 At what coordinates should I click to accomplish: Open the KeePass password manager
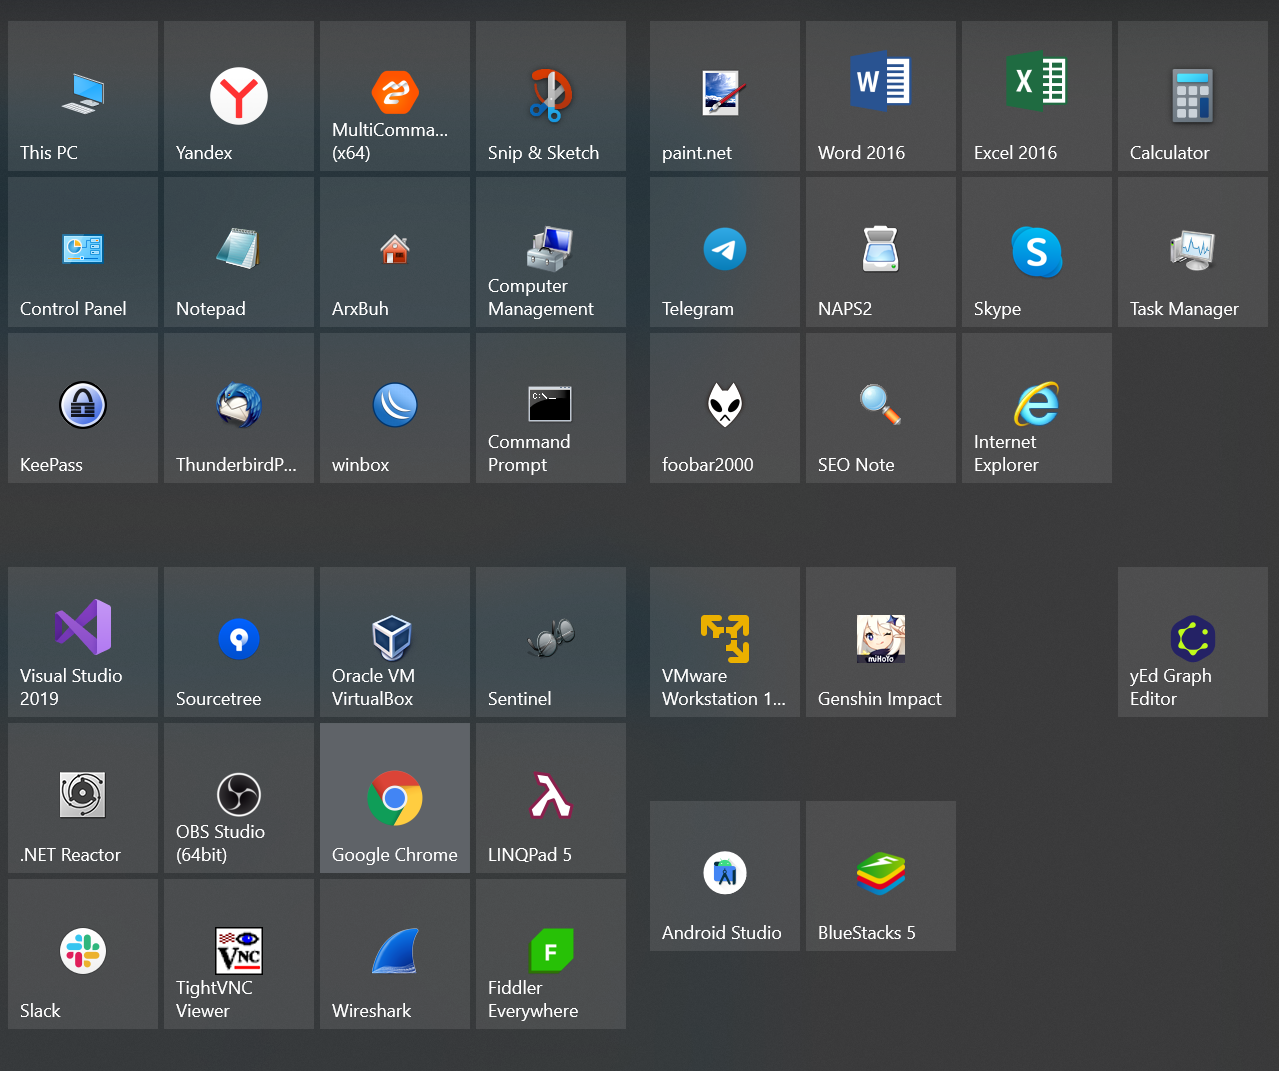pyautogui.click(x=83, y=408)
